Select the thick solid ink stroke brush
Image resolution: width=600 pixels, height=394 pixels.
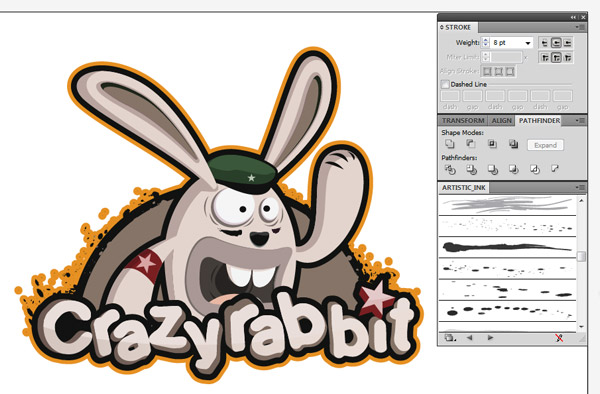tap(507, 247)
